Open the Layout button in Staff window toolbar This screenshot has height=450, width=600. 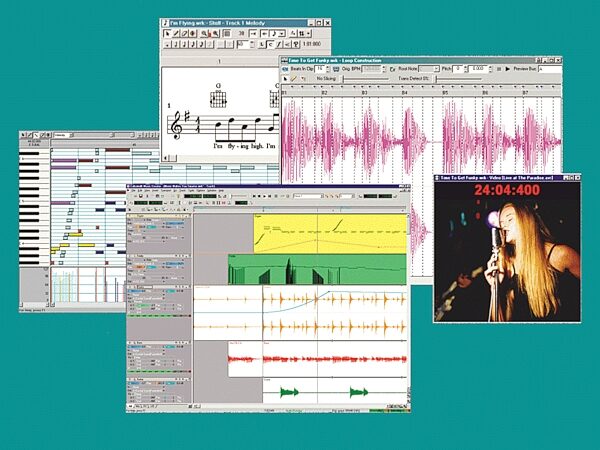(227, 34)
